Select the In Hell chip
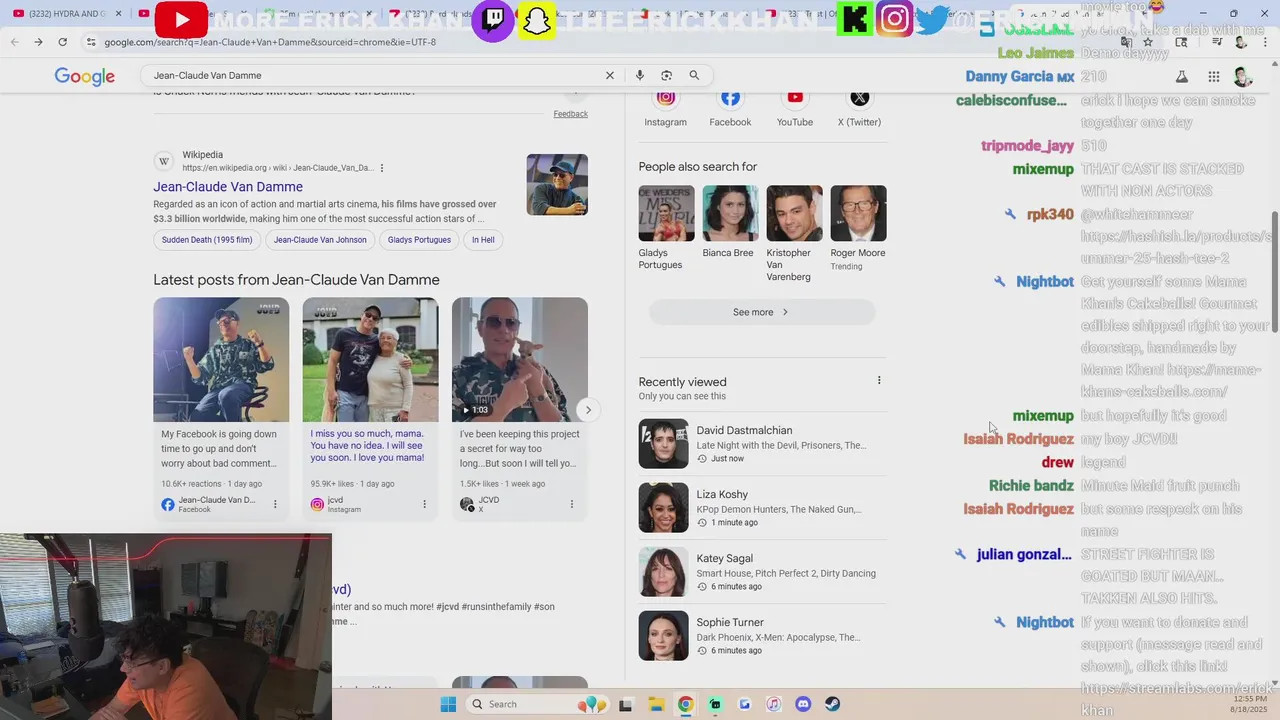This screenshot has height=720, width=1280. click(483, 240)
